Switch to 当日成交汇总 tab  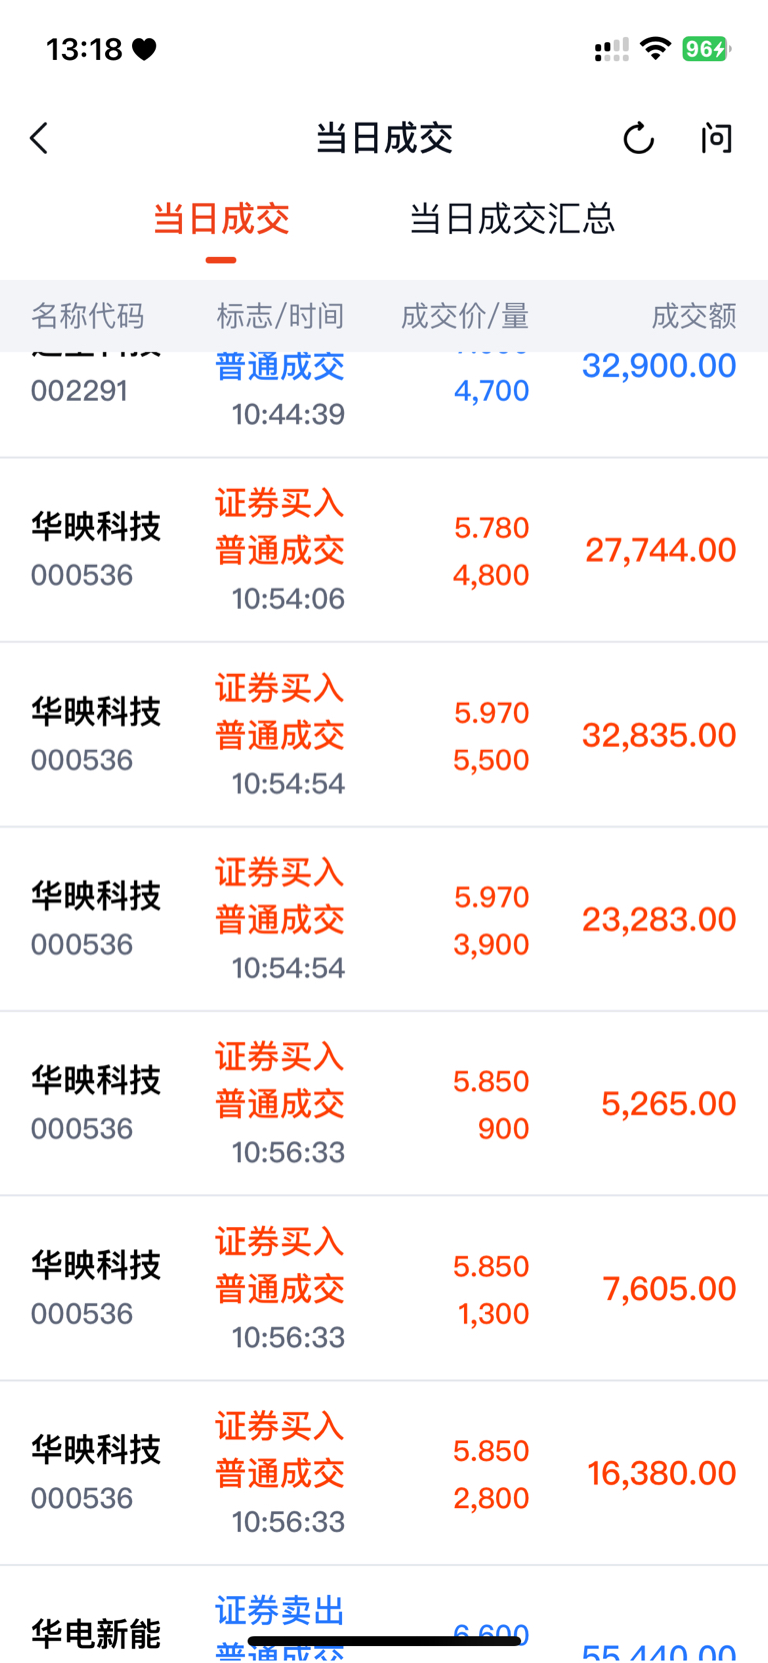click(x=512, y=218)
